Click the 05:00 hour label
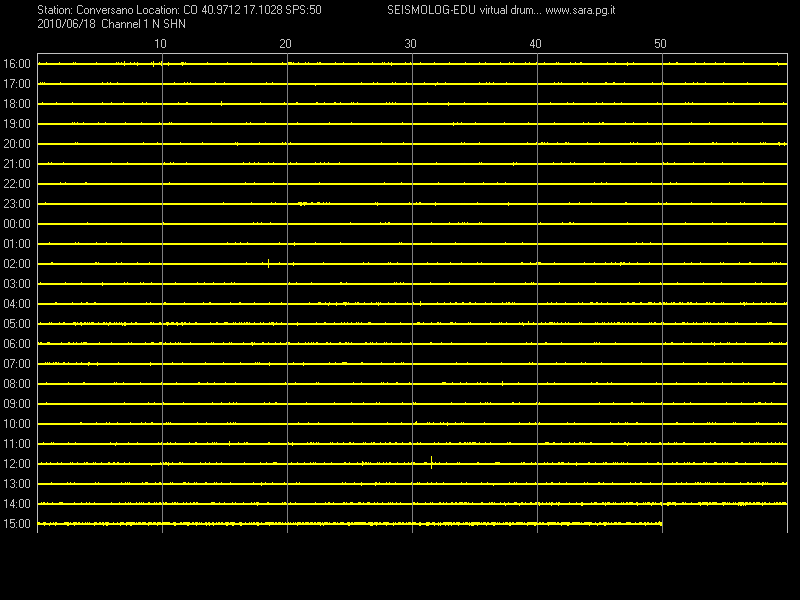The width and height of the screenshot is (800, 600). tap(17, 324)
